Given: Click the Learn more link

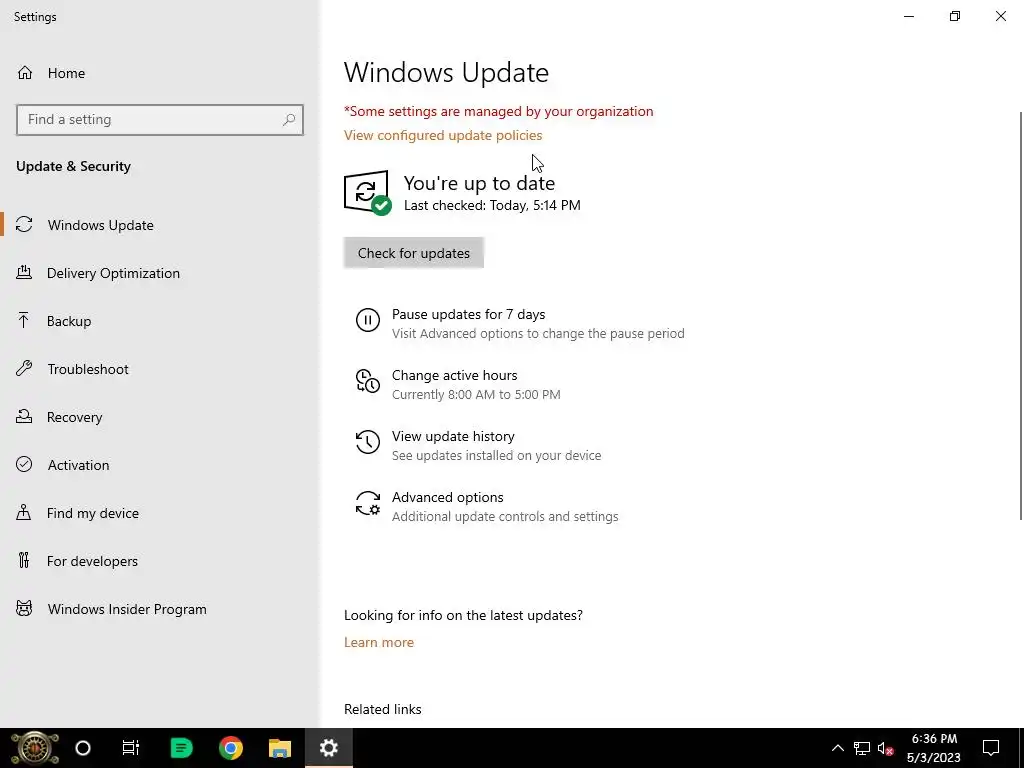Looking at the screenshot, I should (x=379, y=642).
